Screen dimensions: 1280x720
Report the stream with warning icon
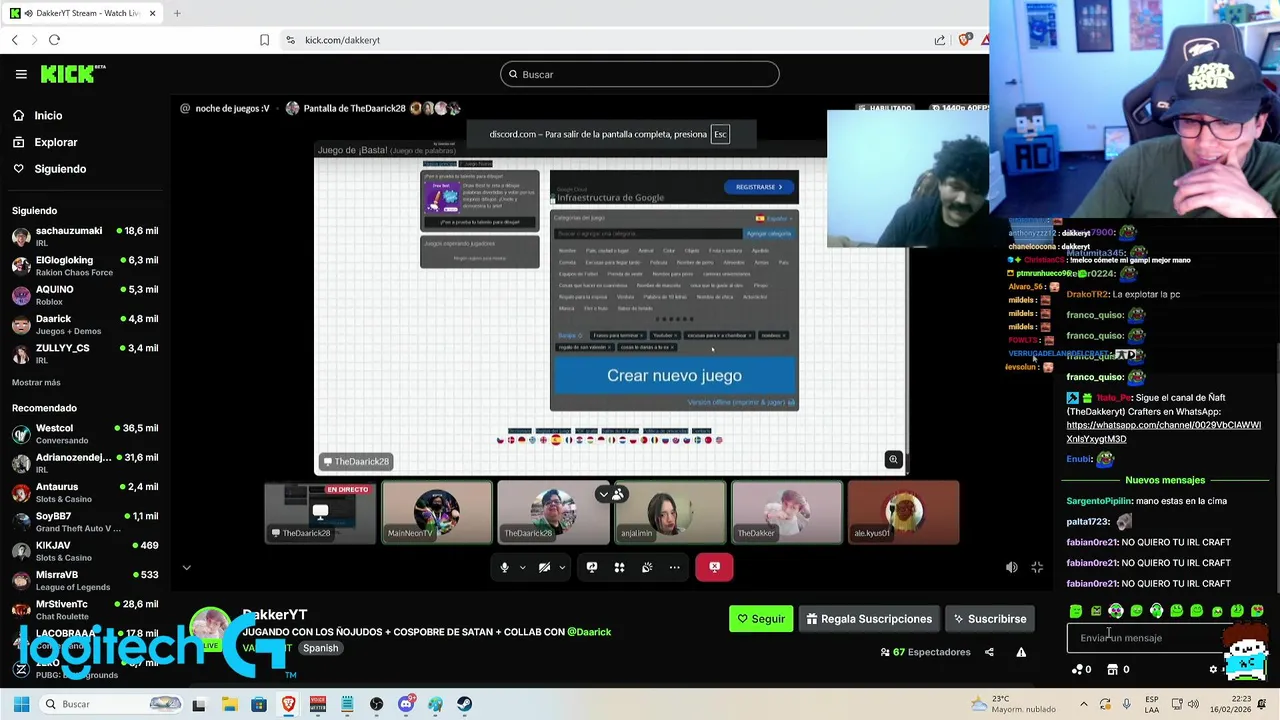click(x=1021, y=652)
